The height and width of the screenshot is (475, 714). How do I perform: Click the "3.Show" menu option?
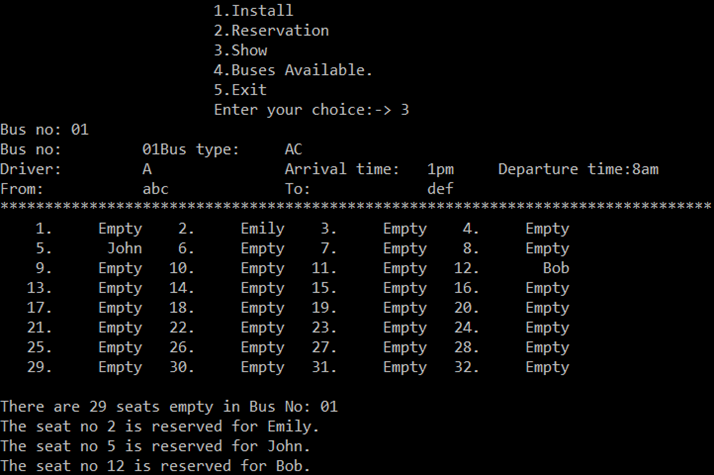(240, 50)
